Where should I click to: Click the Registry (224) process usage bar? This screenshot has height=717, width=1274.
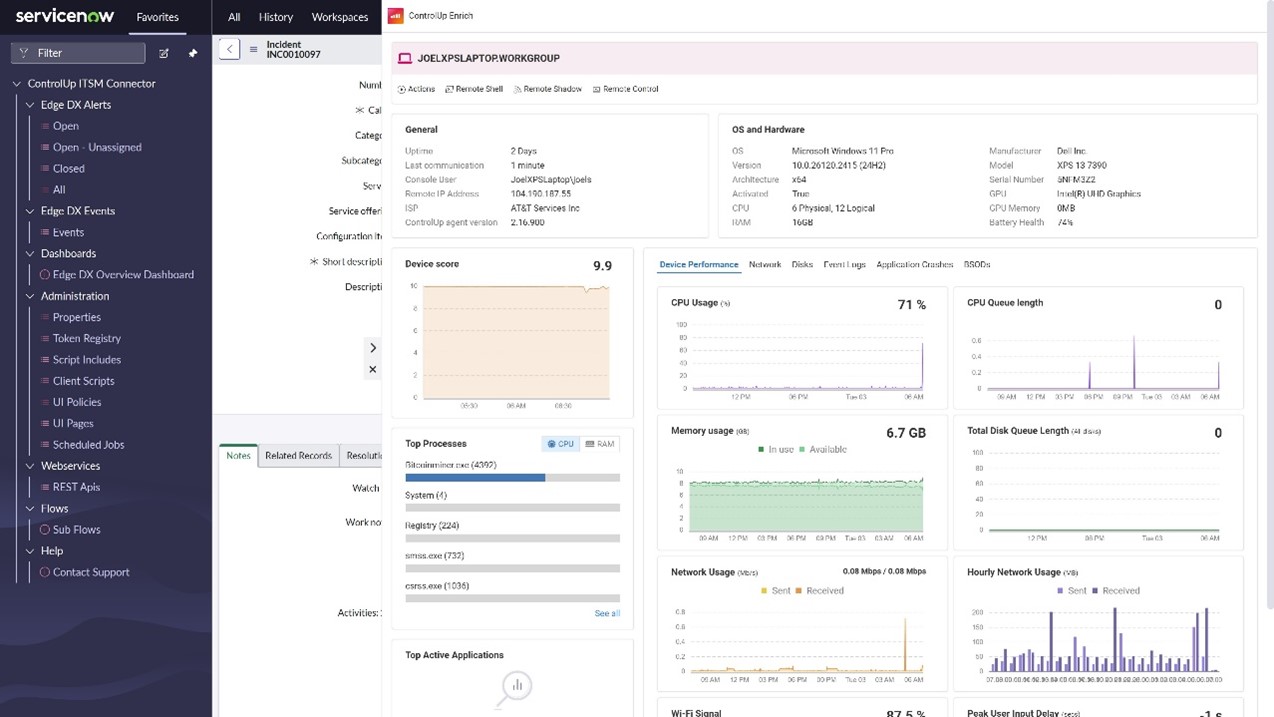click(512, 538)
